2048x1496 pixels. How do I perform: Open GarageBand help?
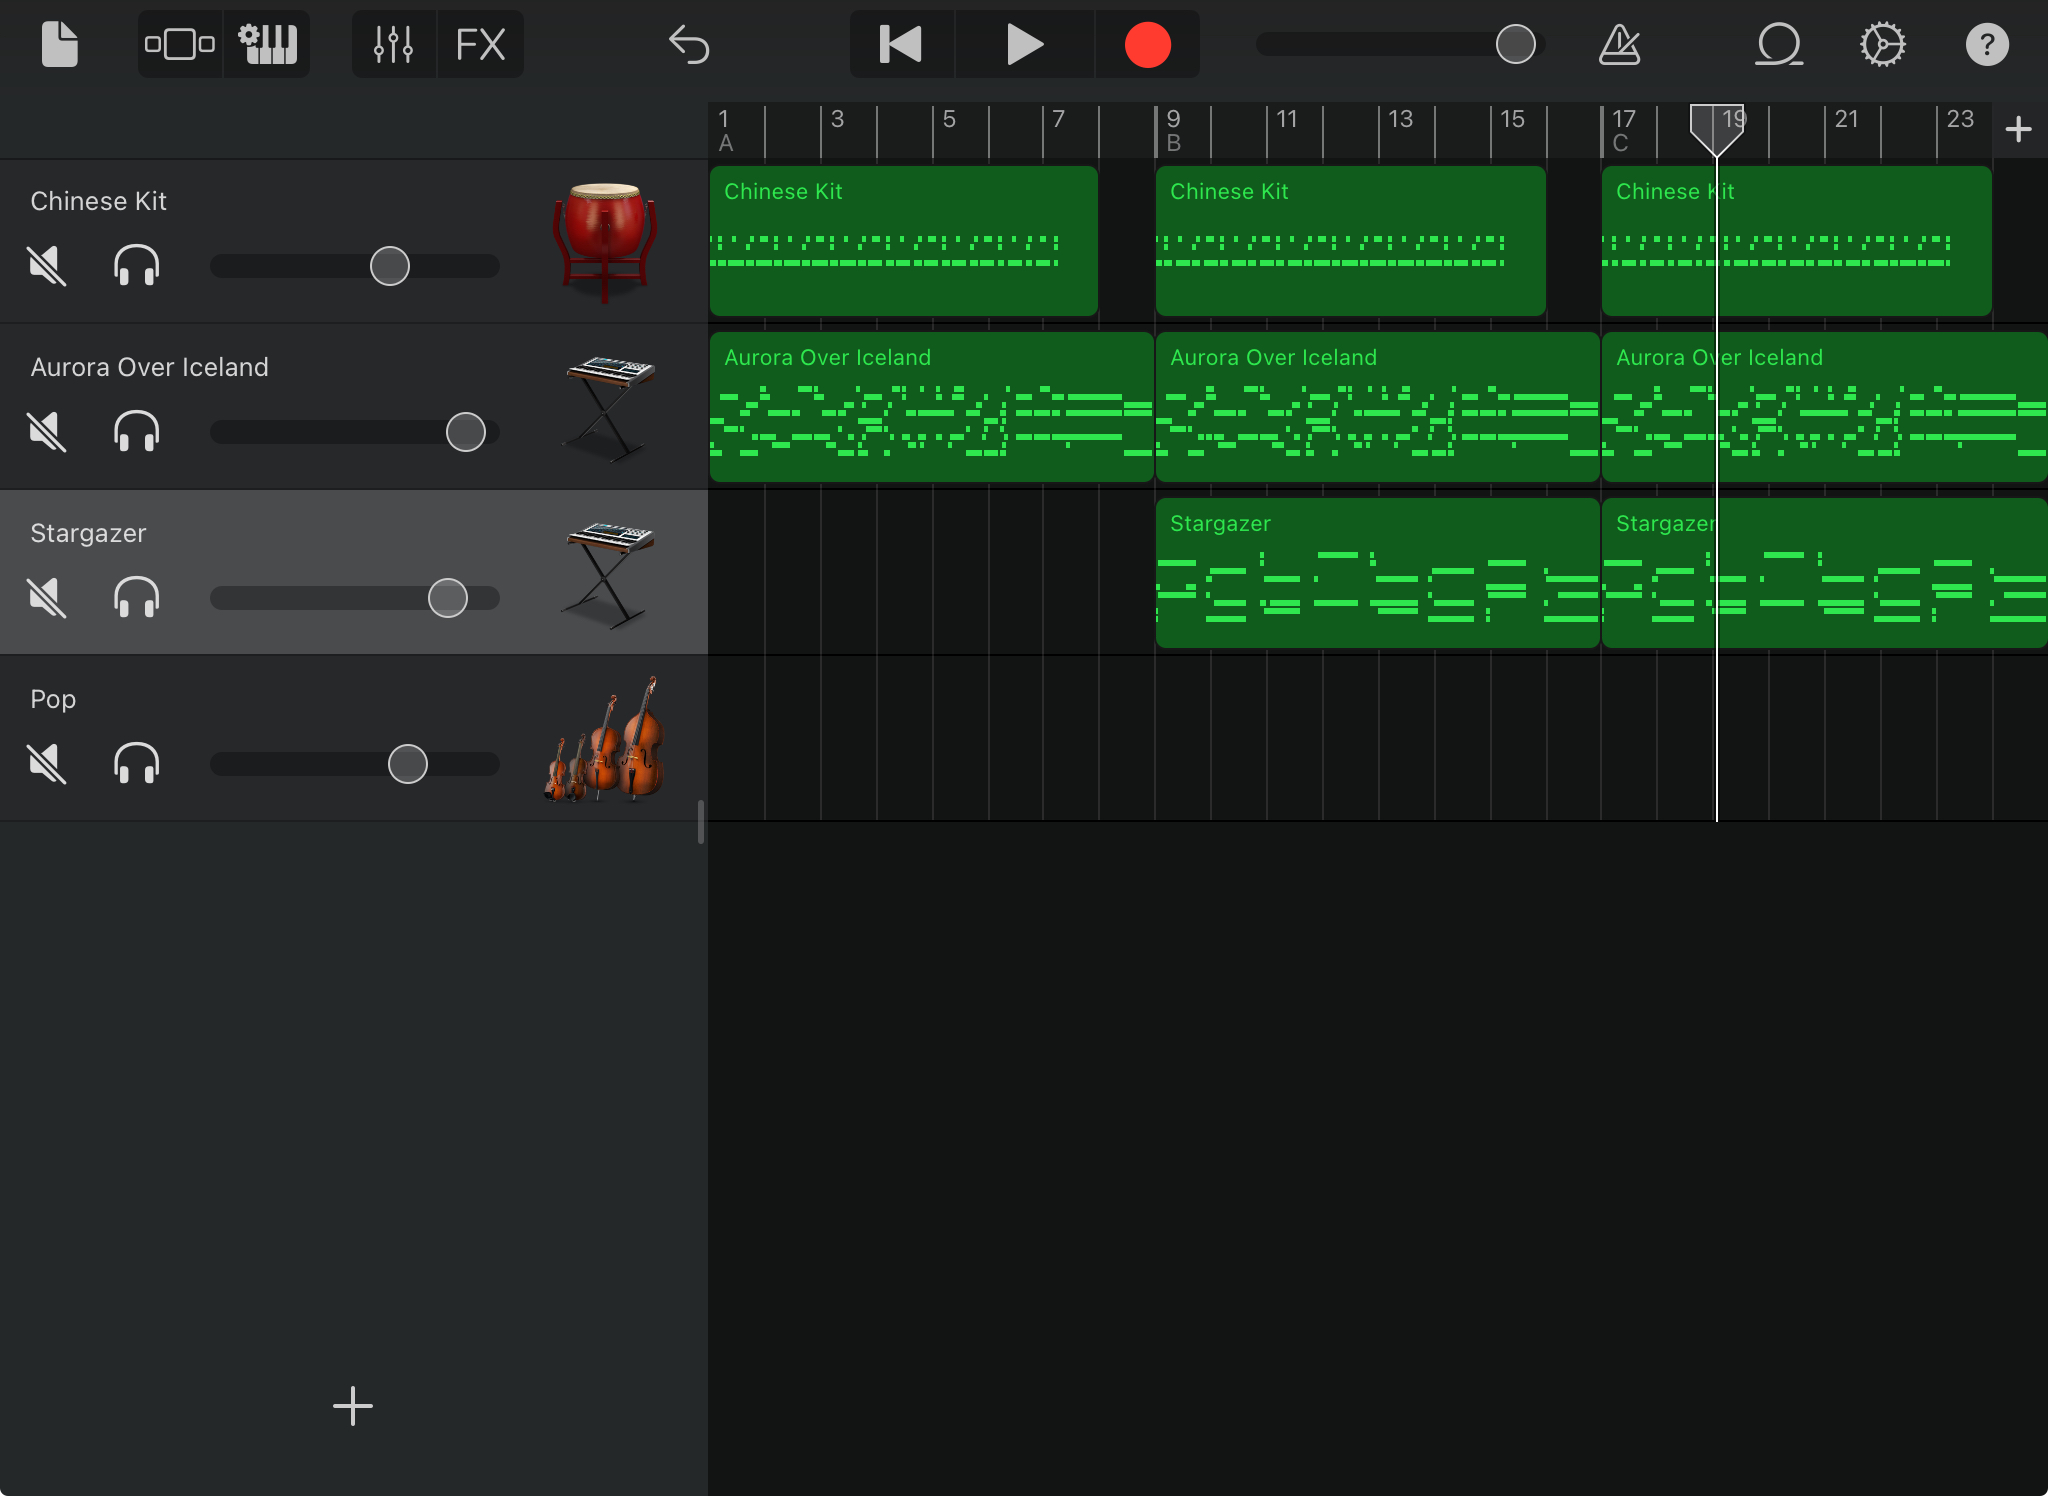click(x=1987, y=44)
